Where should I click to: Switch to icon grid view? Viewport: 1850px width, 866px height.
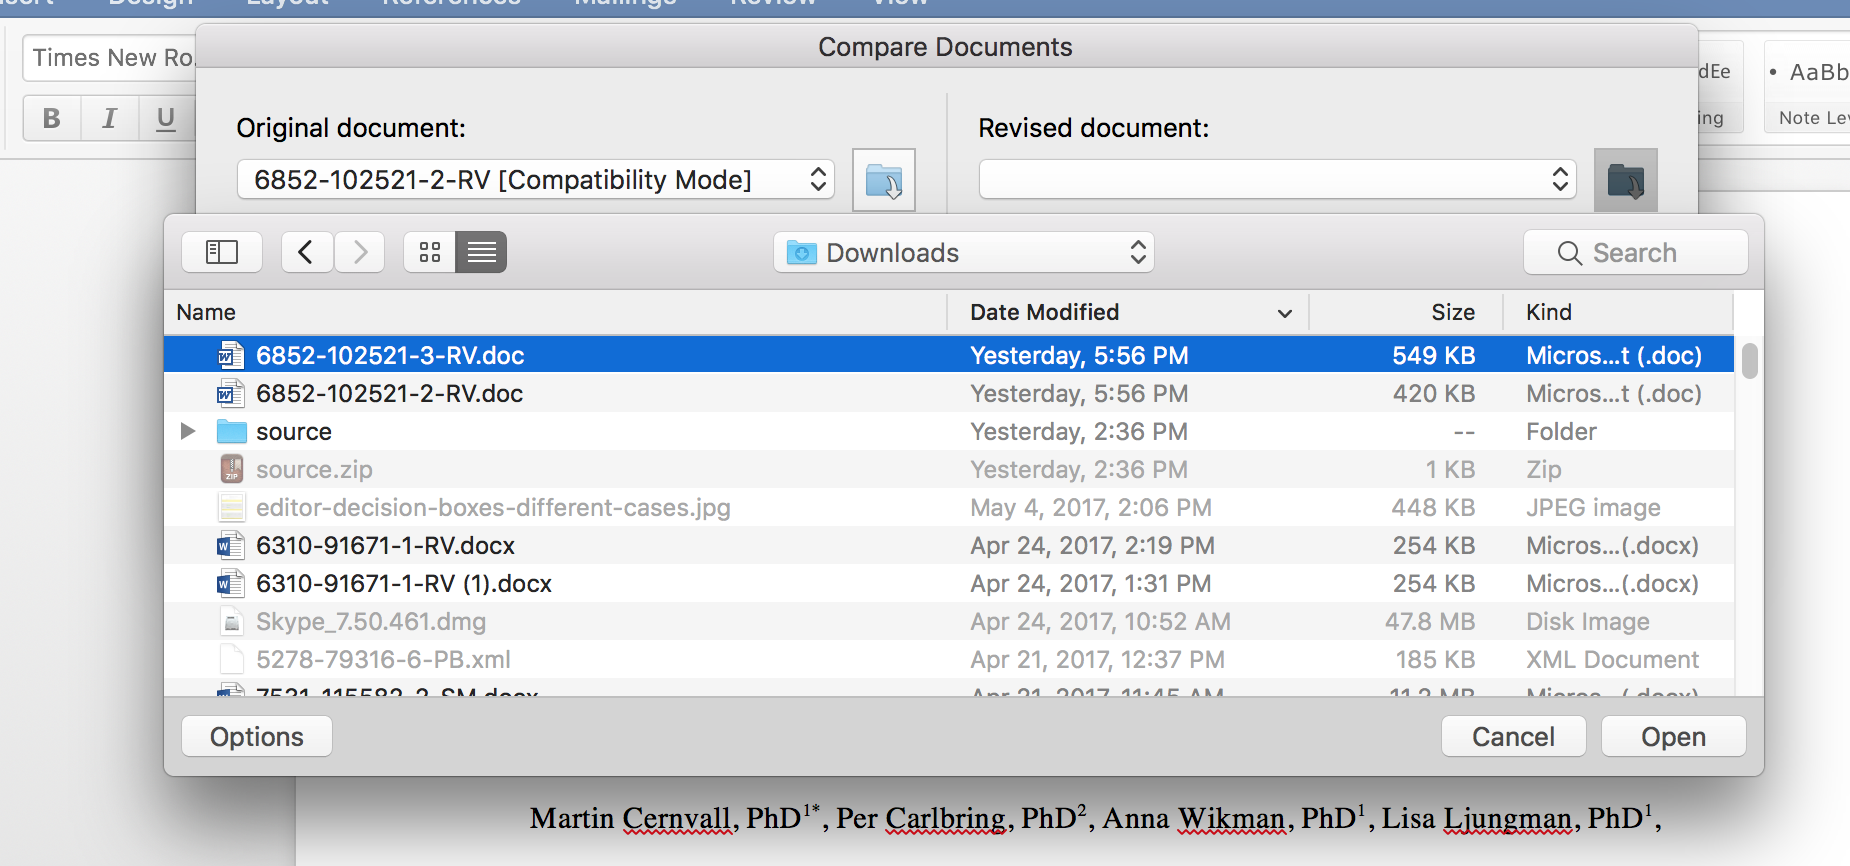pos(430,252)
